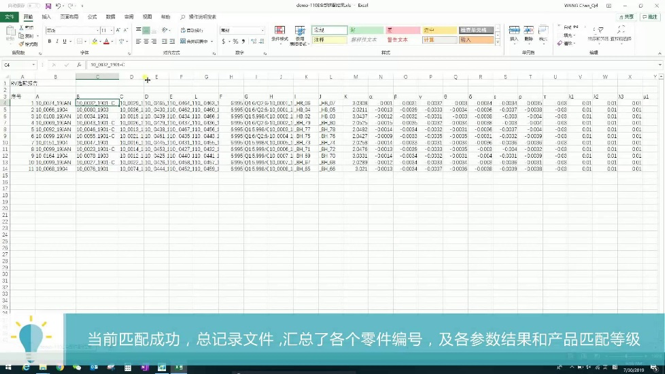
Task: Open the cell Format button
Action: click(543, 34)
